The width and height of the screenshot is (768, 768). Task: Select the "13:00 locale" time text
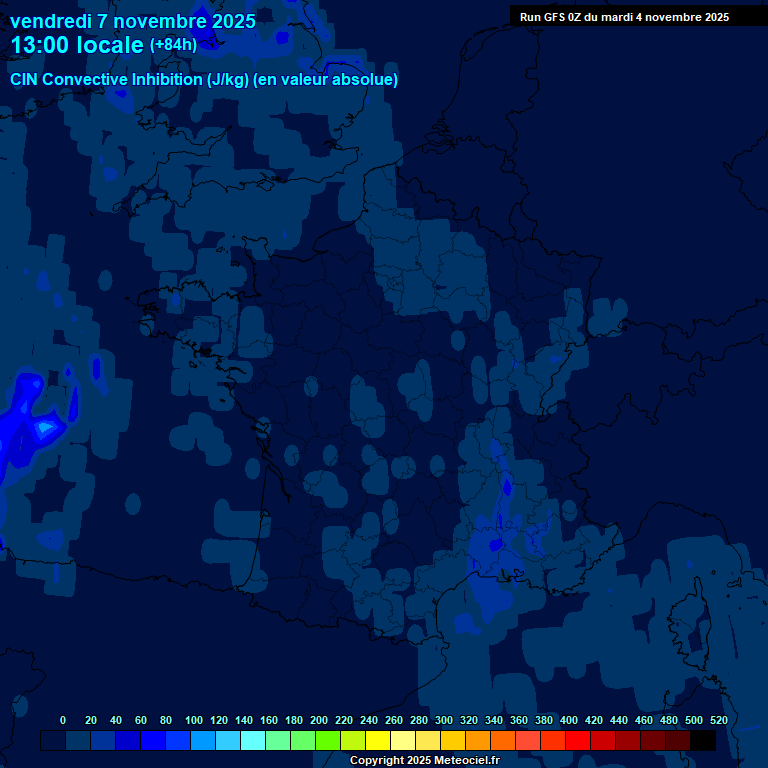tap(77, 45)
